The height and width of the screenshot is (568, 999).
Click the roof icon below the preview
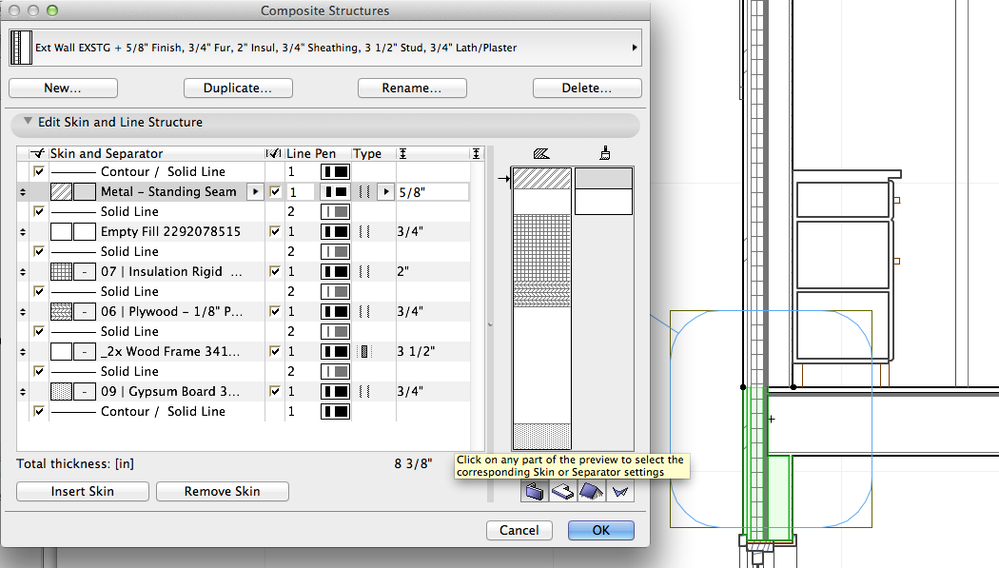[x=592, y=491]
